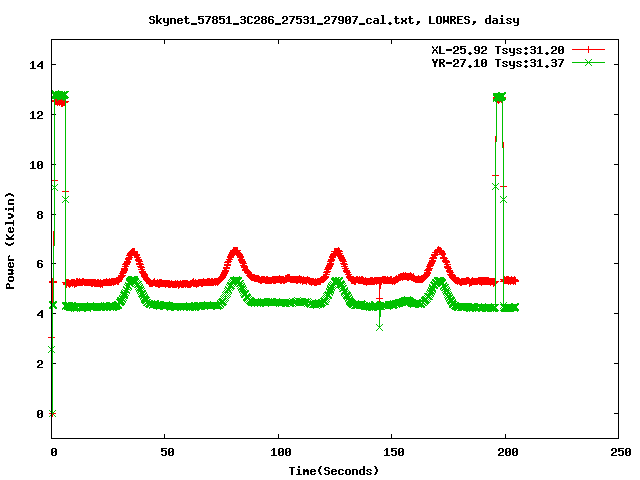Click the 150 tick label on x-axis
640x480 pixels.
[391, 453]
